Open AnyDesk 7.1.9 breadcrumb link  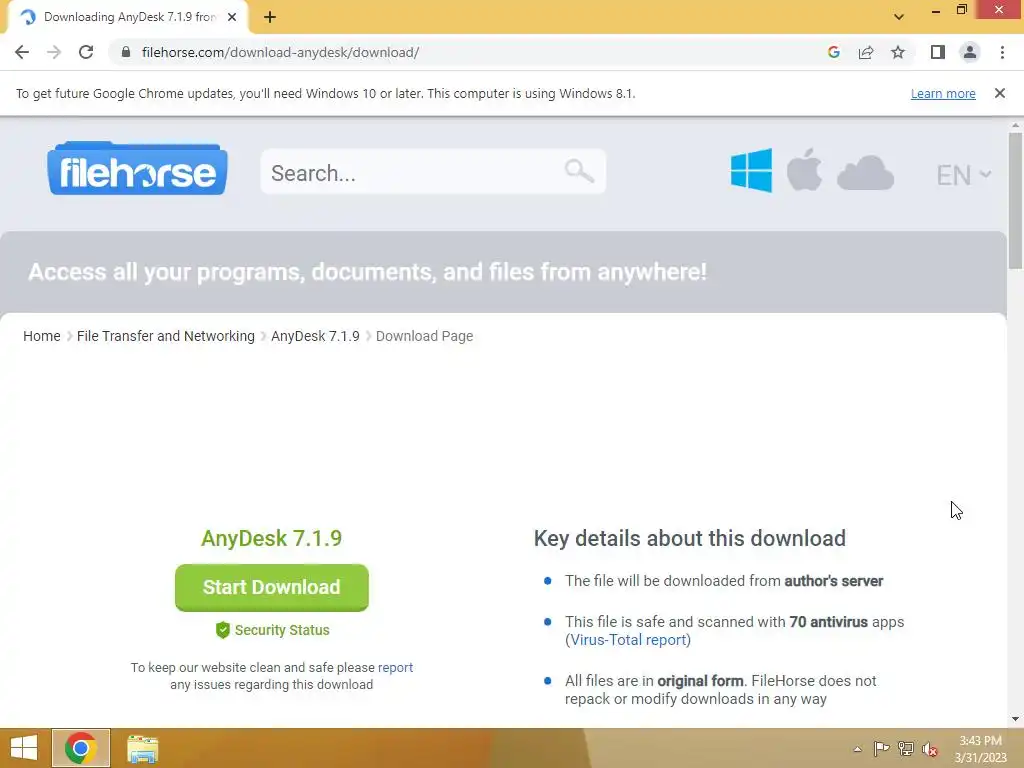click(315, 336)
